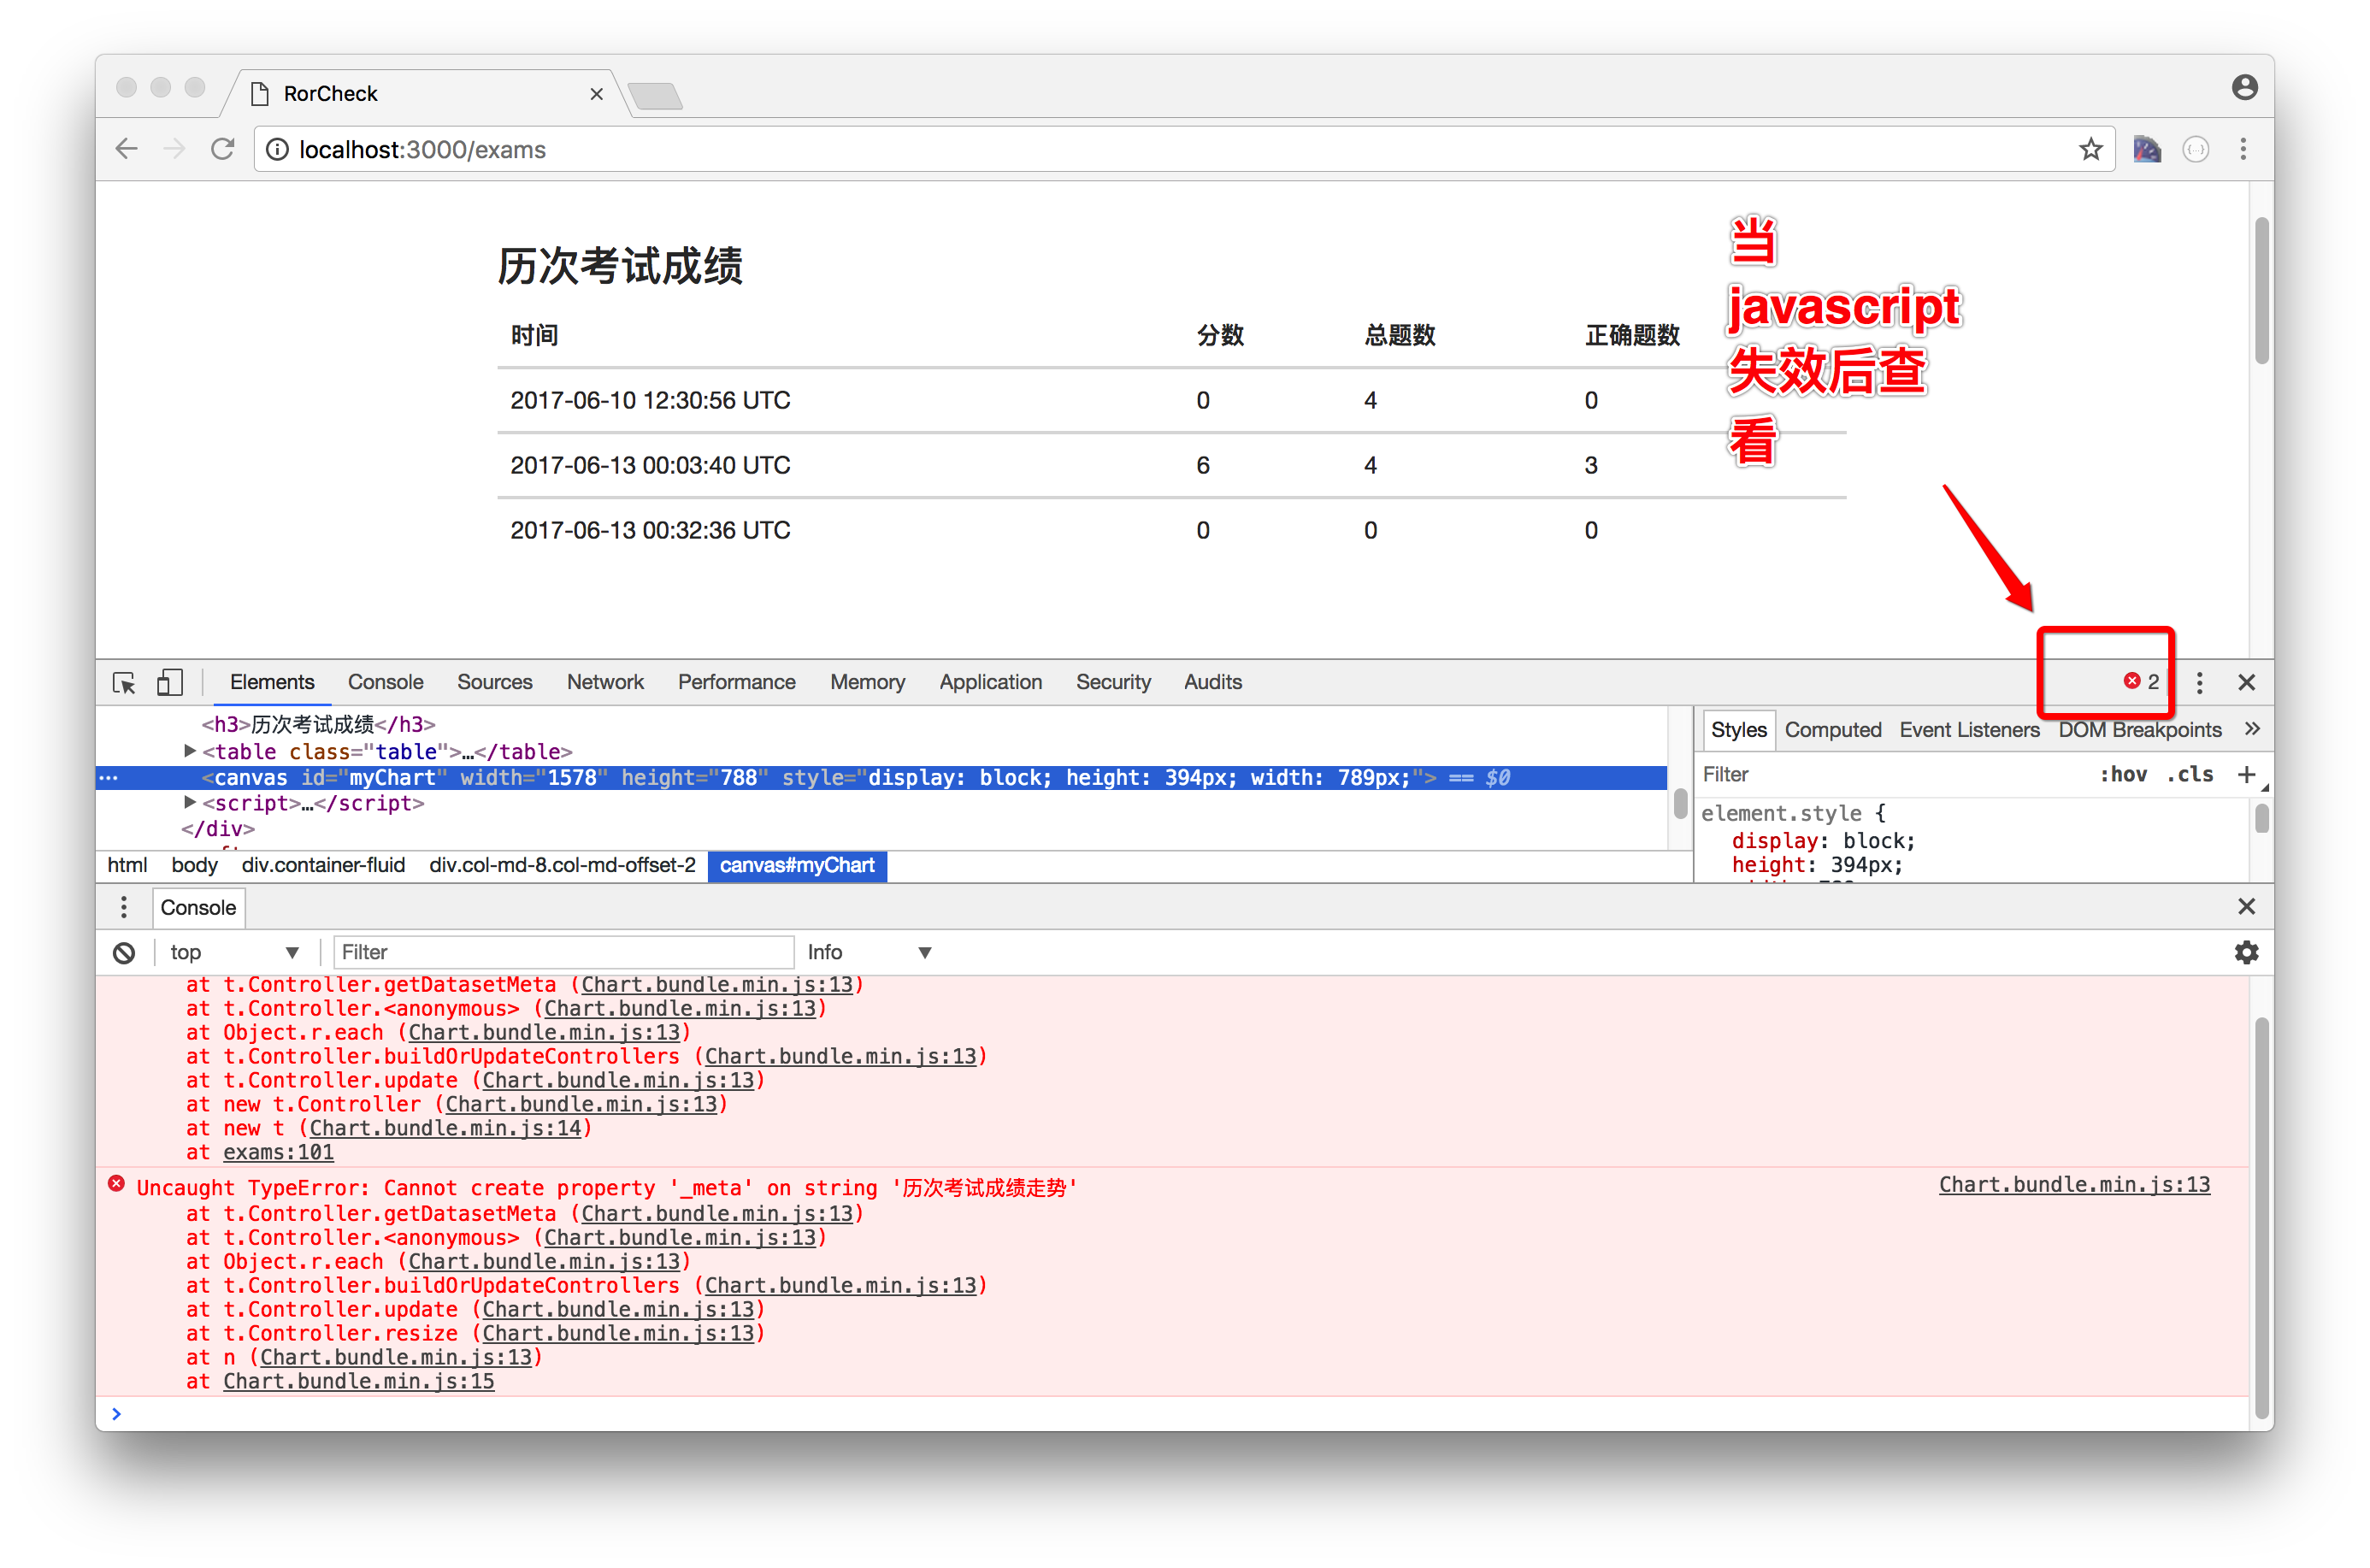Open the Application panel

(x=990, y=682)
